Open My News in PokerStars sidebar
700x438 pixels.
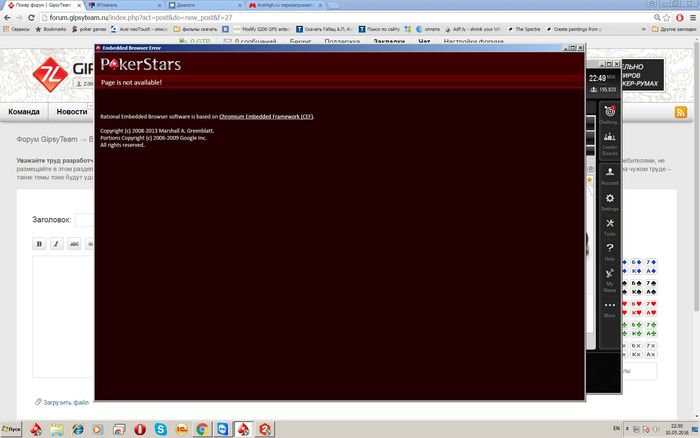[x=609, y=280]
